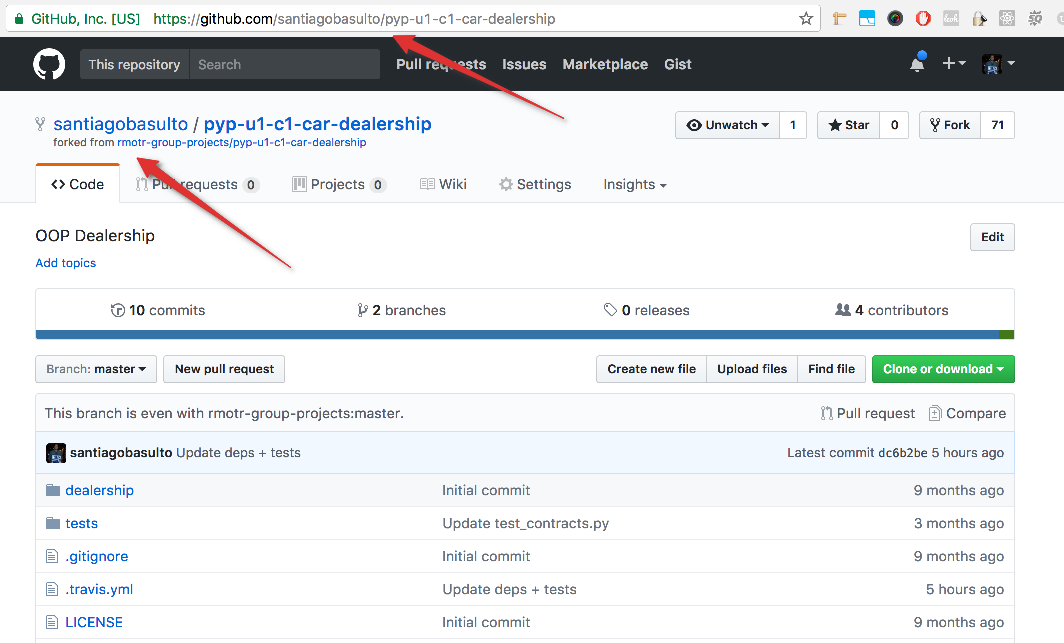Click the color wheel extension icon
Image resolution: width=1064 pixels, height=643 pixels.
tap(895, 18)
